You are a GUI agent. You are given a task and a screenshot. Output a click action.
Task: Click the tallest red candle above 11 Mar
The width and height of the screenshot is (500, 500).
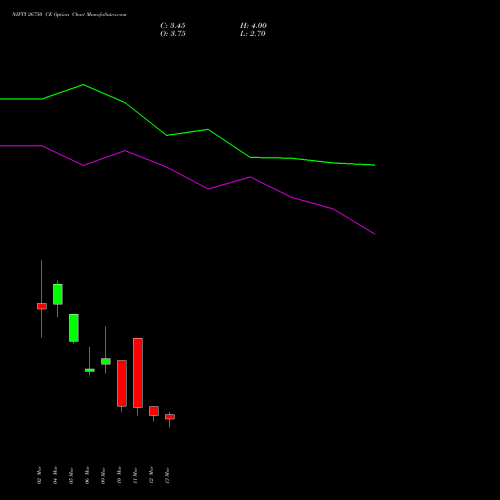pos(138,373)
